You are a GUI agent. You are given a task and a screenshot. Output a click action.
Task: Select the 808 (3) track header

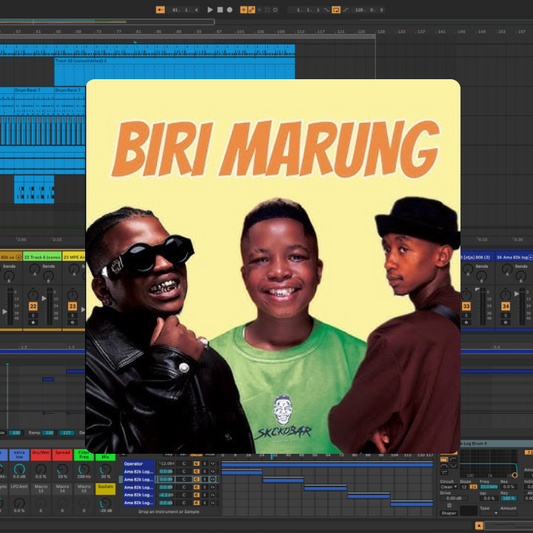point(477,257)
